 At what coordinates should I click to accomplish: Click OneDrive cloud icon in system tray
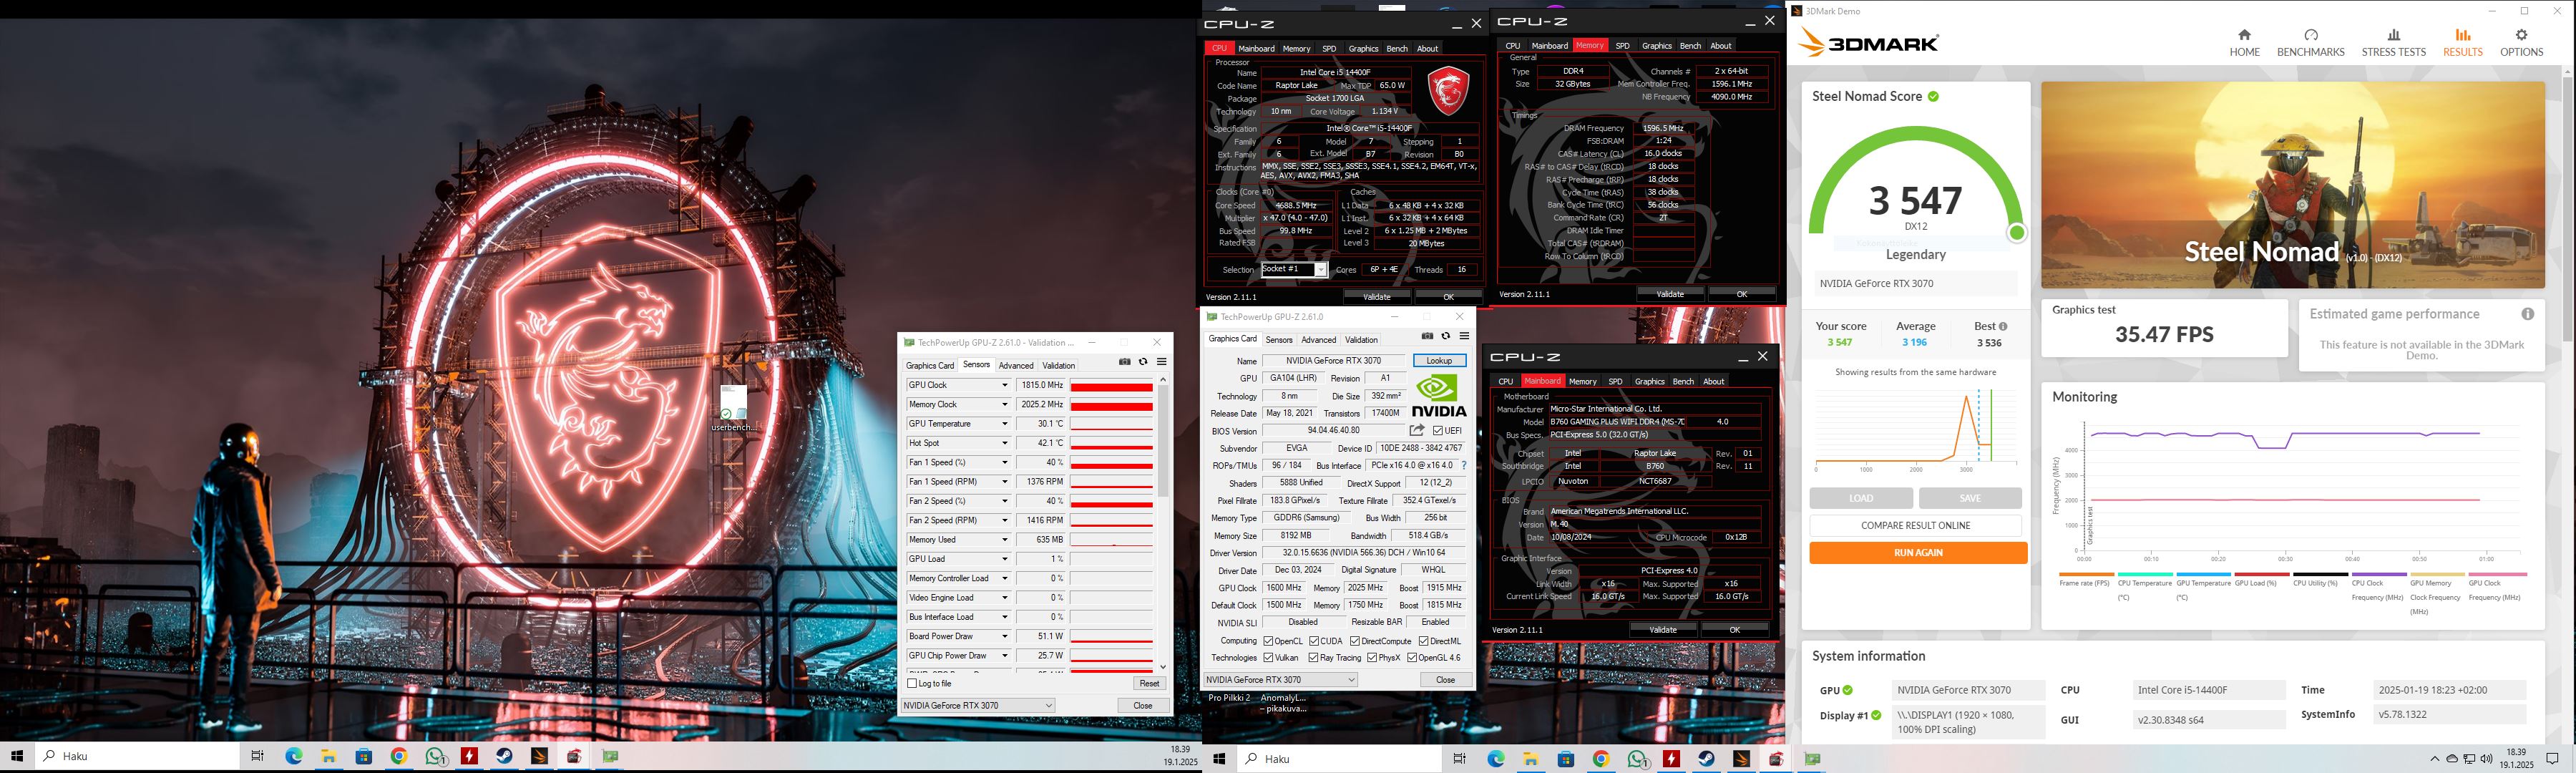2451,759
